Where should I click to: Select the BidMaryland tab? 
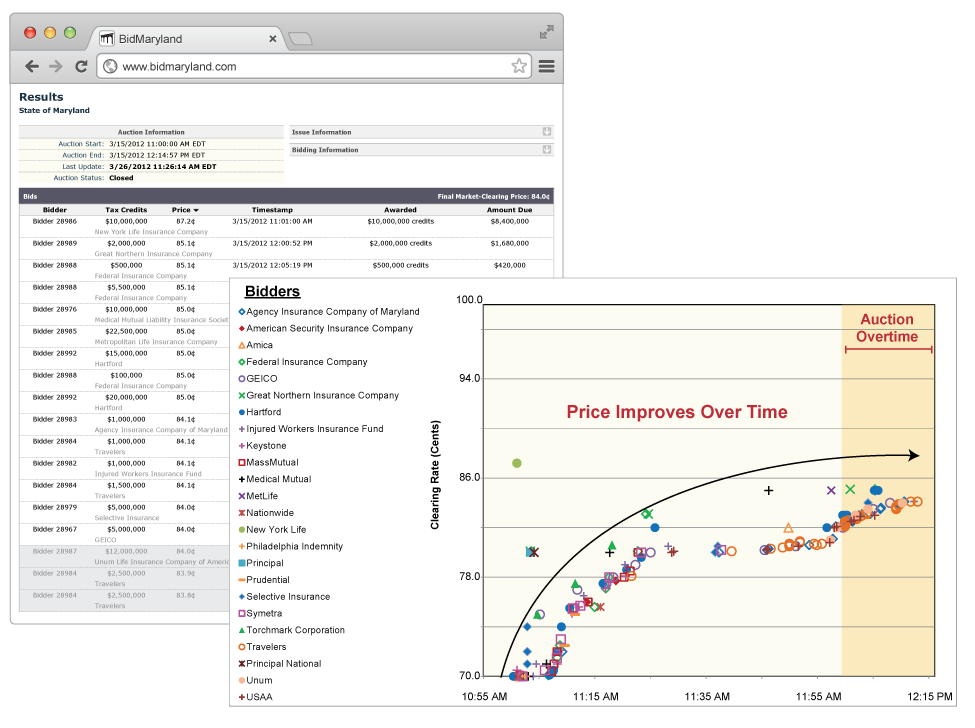(x=188, y=39)
